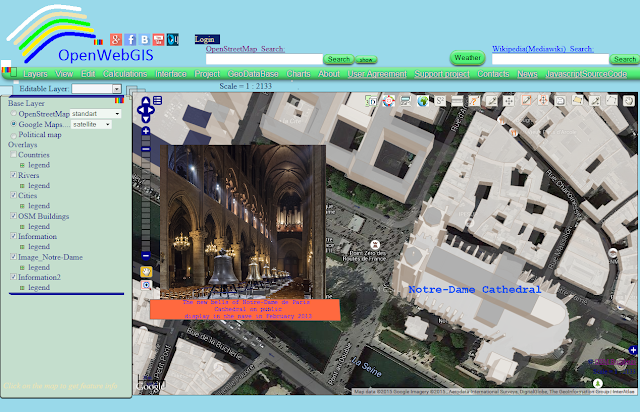Select the S² area measurement tool
Screen dimensions: 640x412
point(440,100)
